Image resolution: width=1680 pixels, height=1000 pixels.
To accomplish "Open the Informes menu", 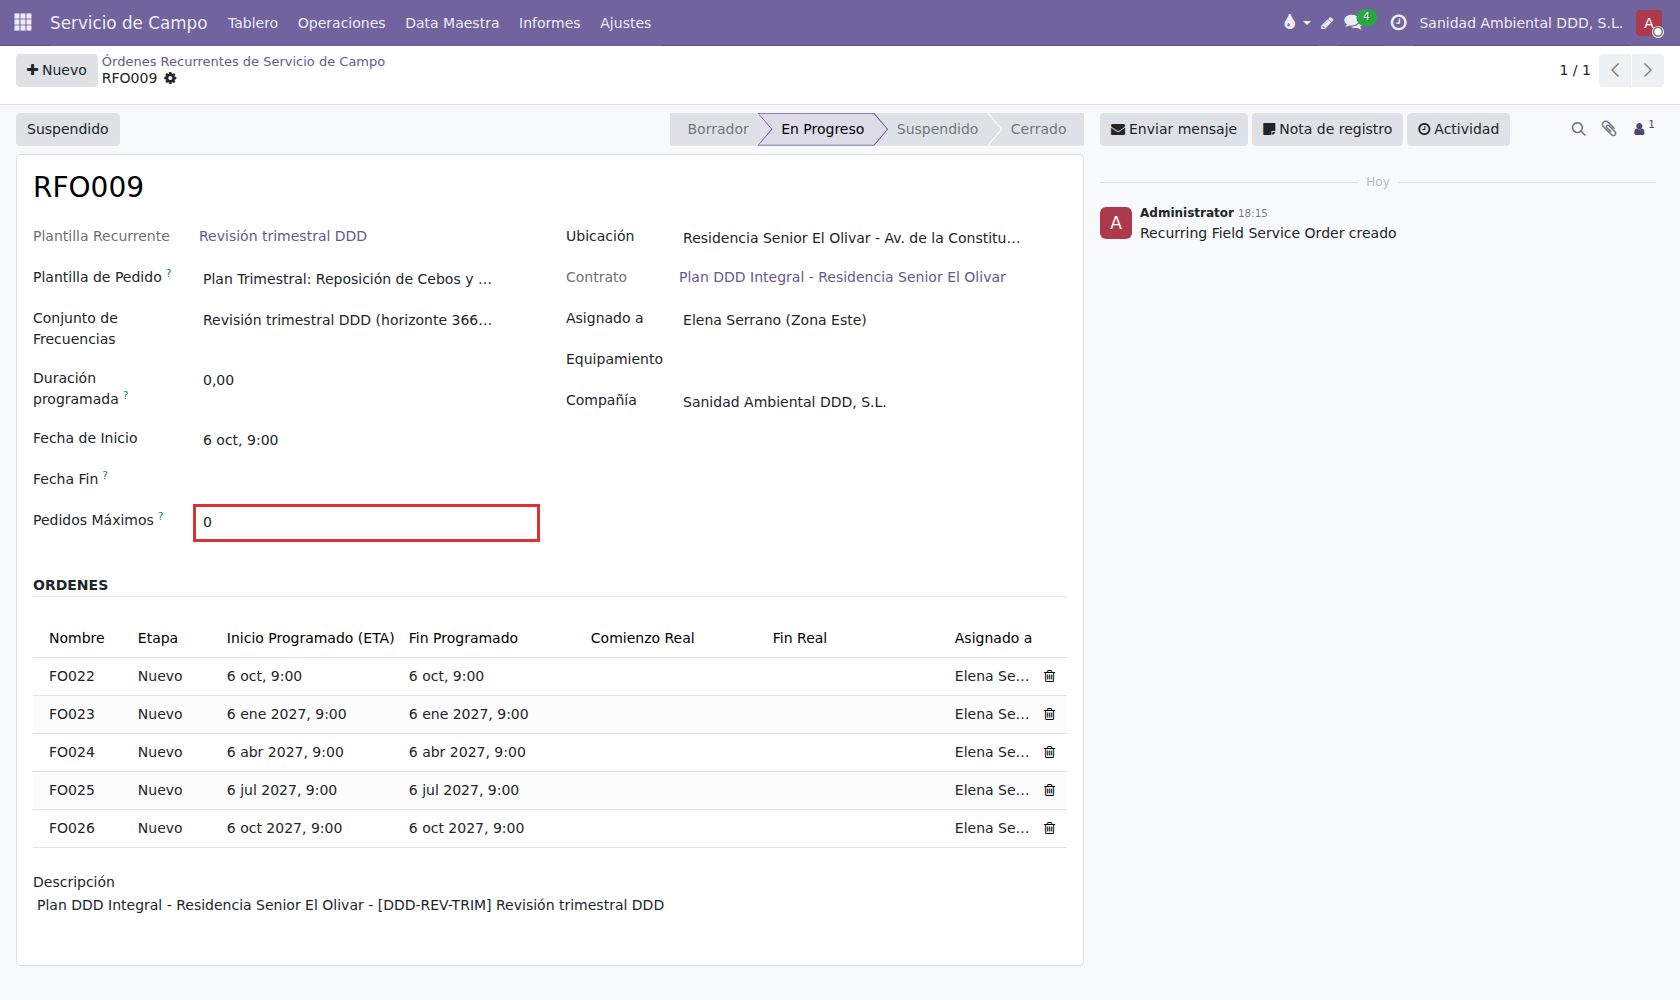I will click(549, 22).
